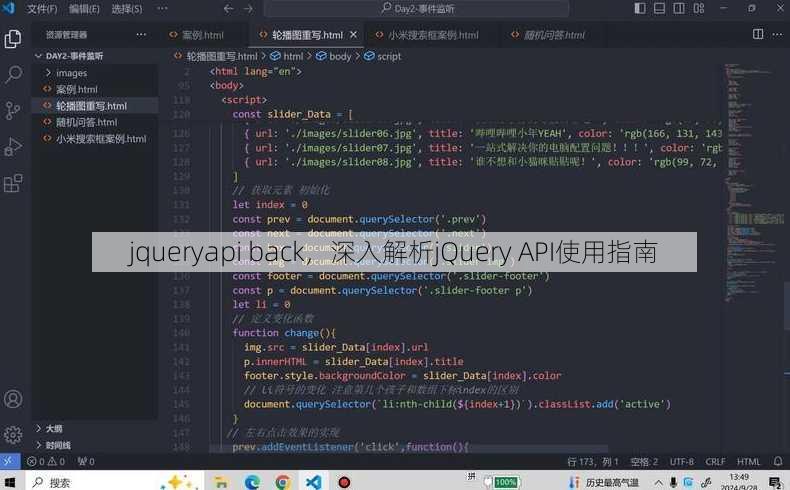Launch Google Chrome from taskbar

[x=283, y=482]
